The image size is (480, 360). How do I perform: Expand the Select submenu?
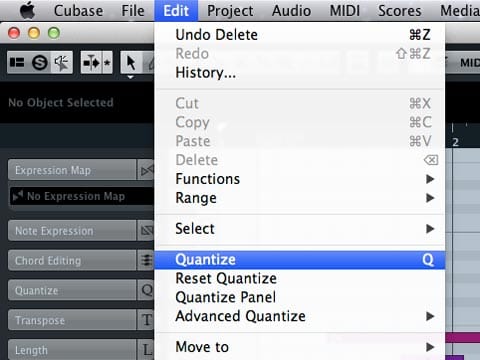(300, 229)
